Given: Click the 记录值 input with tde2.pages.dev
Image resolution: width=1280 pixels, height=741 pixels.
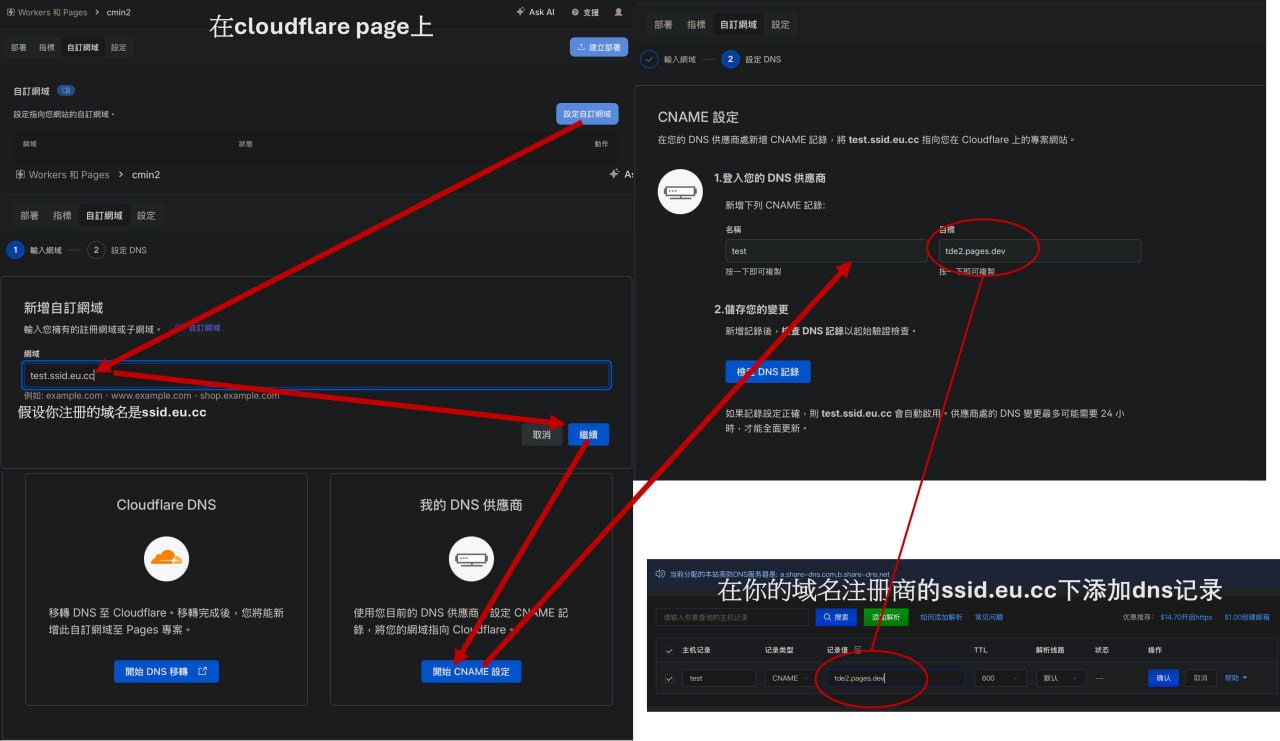Looking at the screenshot, I should pyautogui.click(x=895, y=678).
